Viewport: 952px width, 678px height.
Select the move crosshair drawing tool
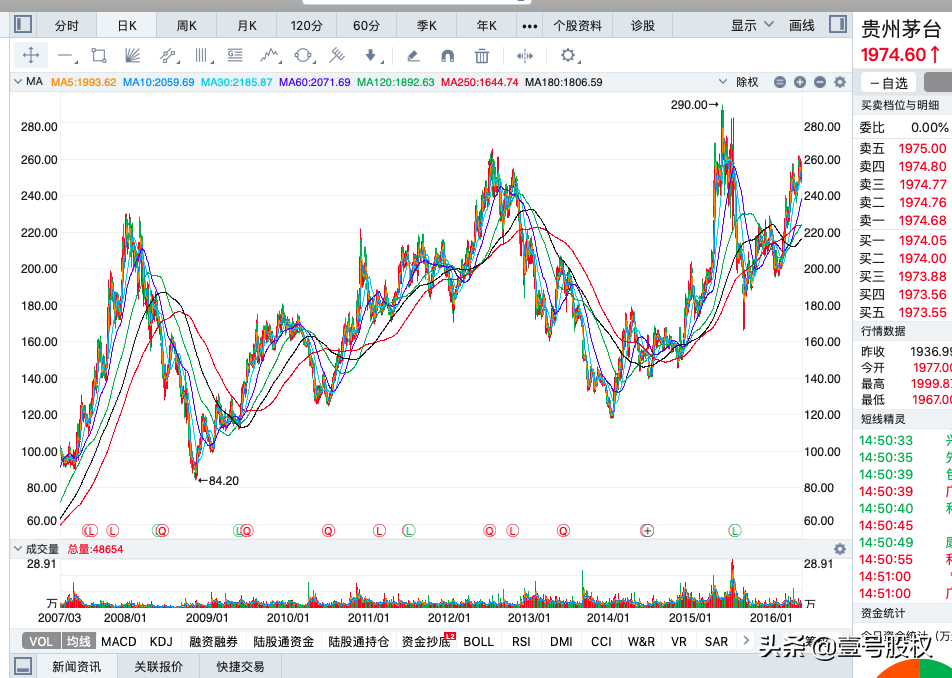(30, 56)
